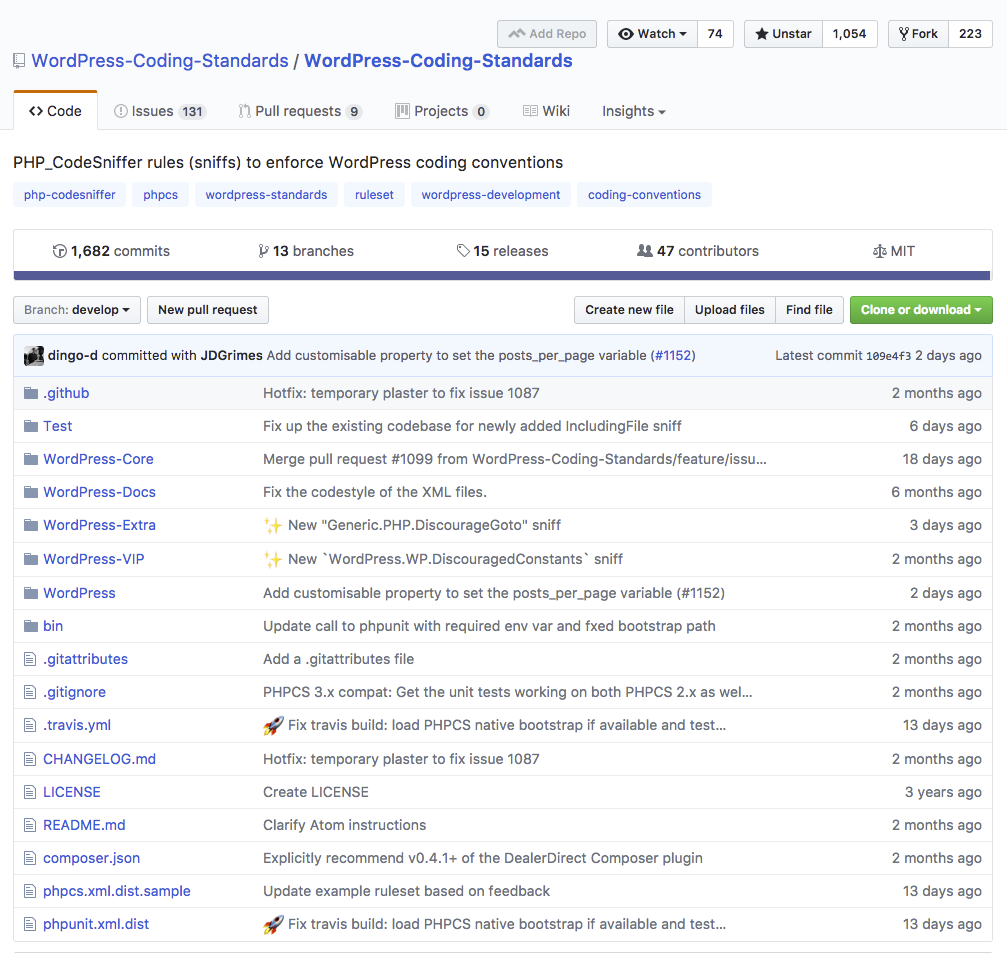The width and height of the screenshot is (1007, 953).
Task: Open the Pull requests tab
Action: pyautogui.click(x=300, y=112)
